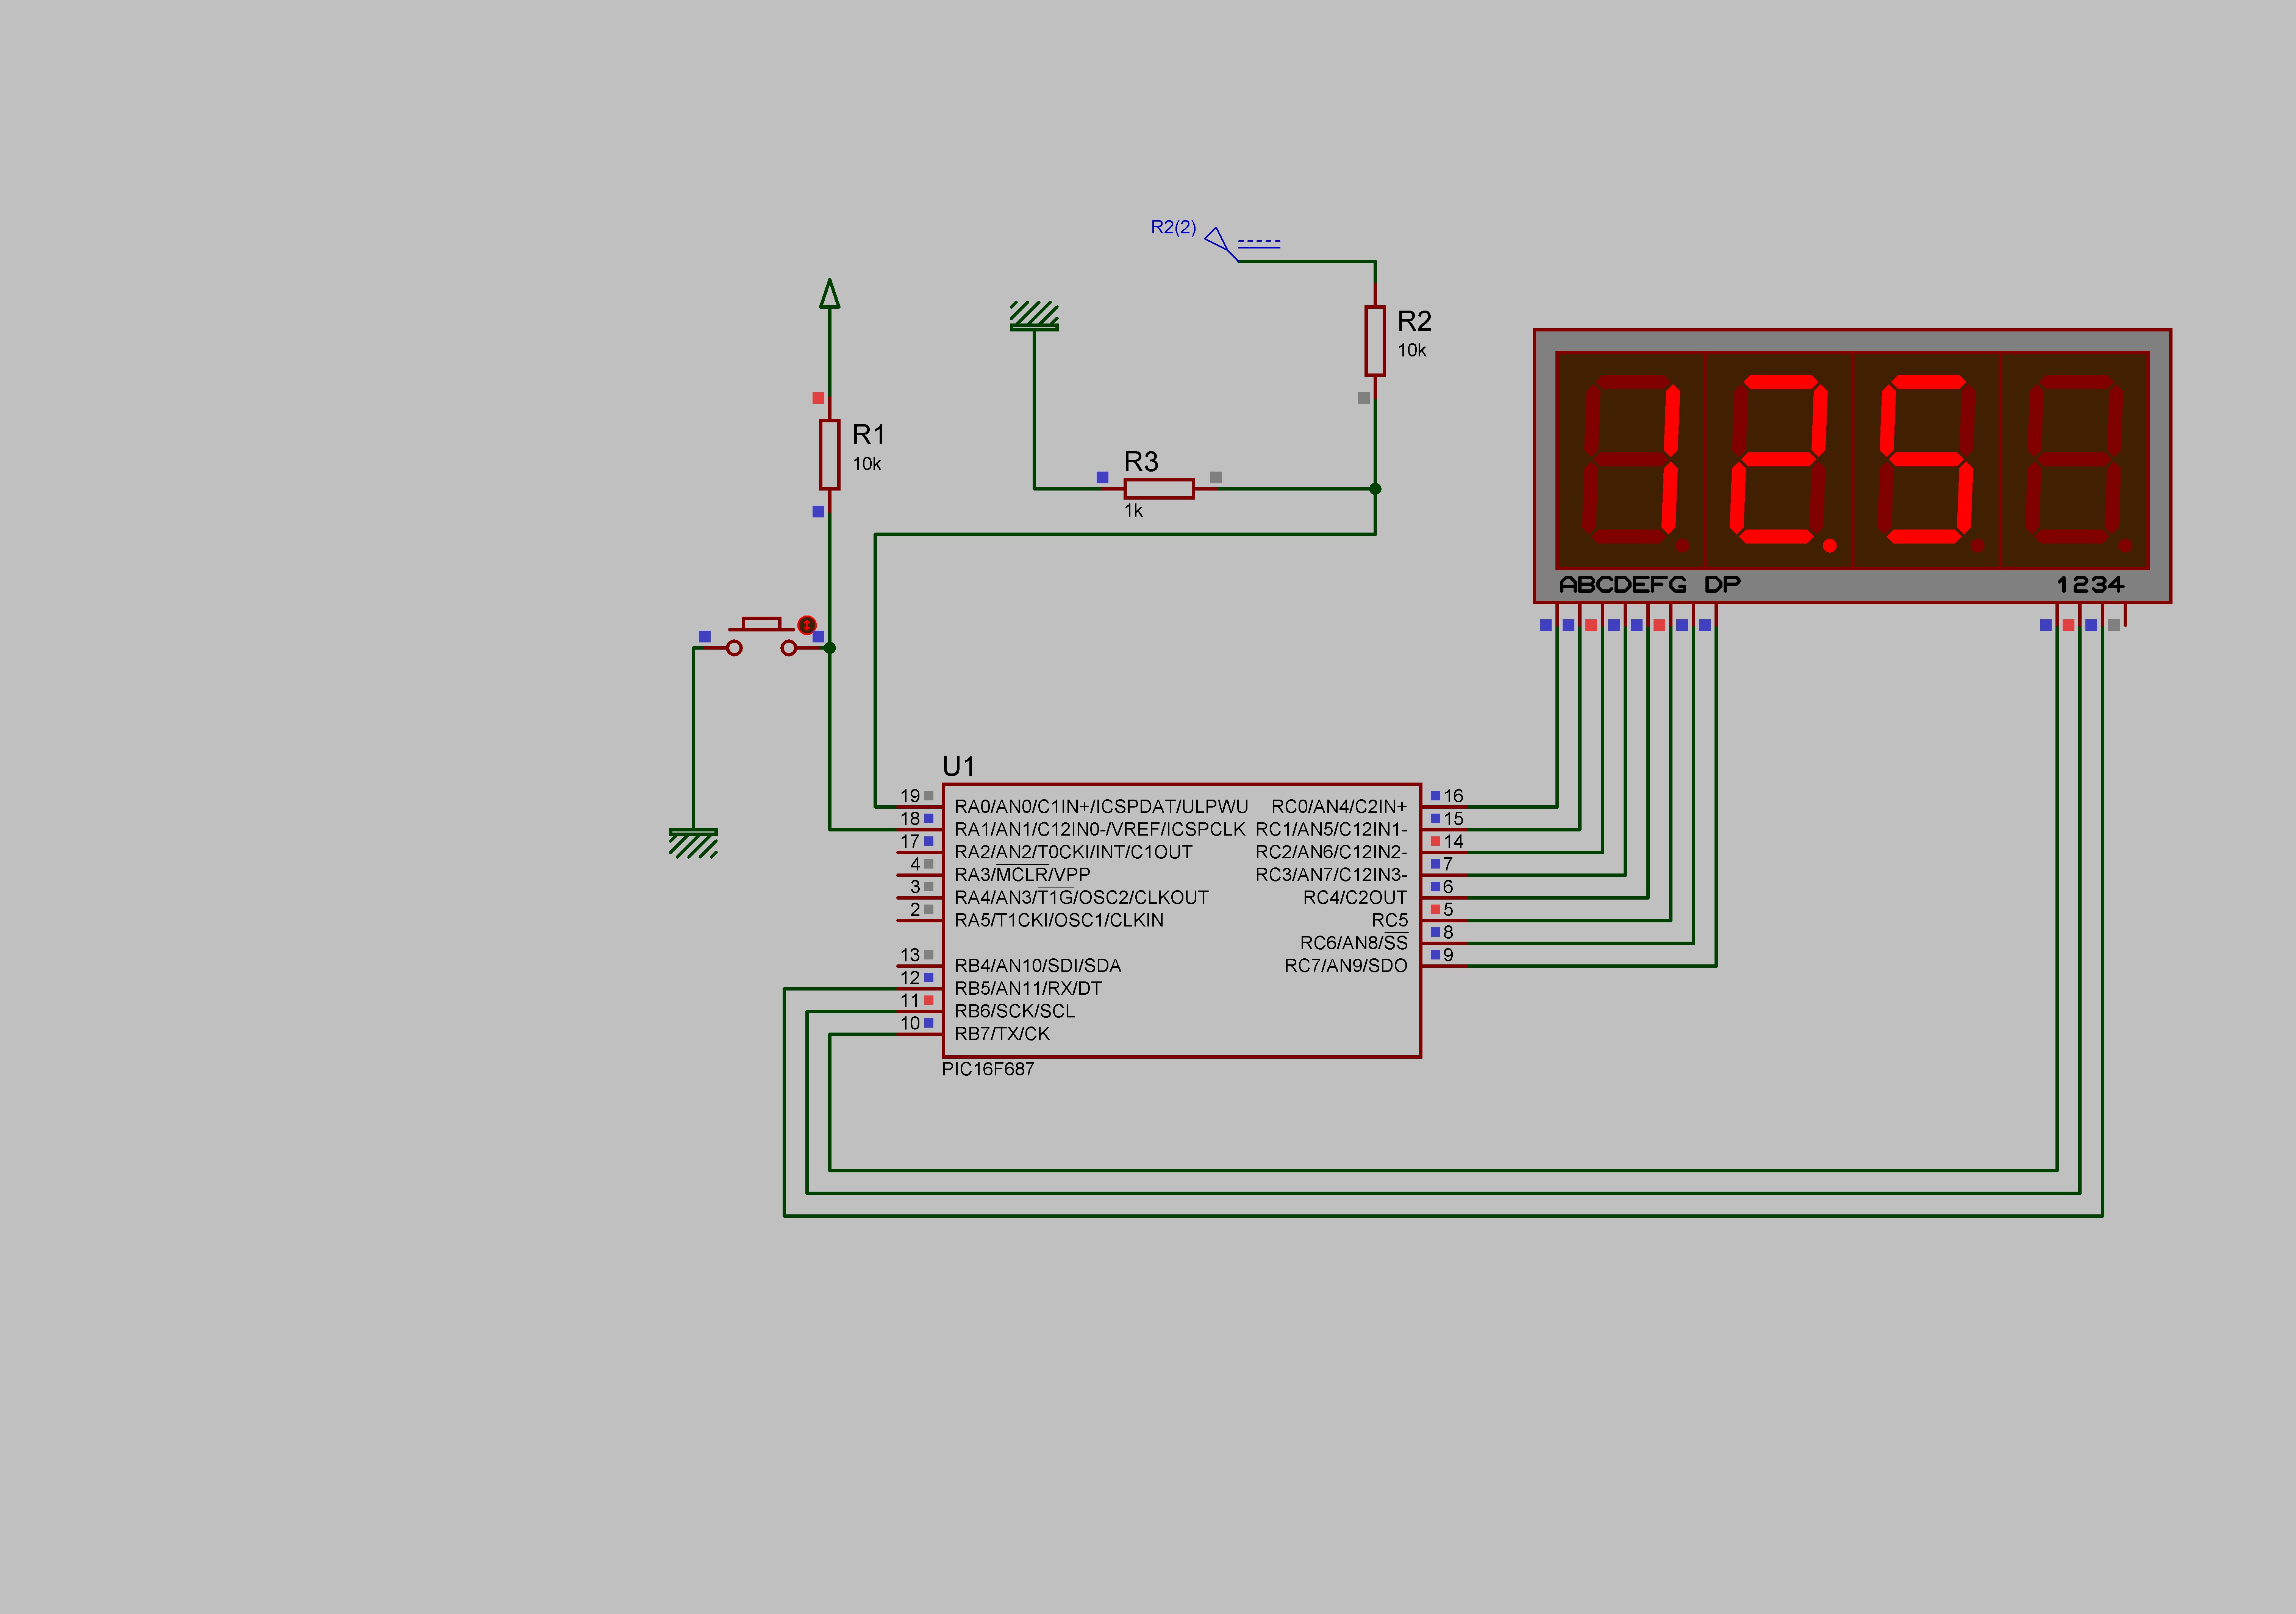This screenshot has height=1614, width=2296.
Task: Select the voltage probe arrow labeled R2(2)
Action: tap(1221, 244)
